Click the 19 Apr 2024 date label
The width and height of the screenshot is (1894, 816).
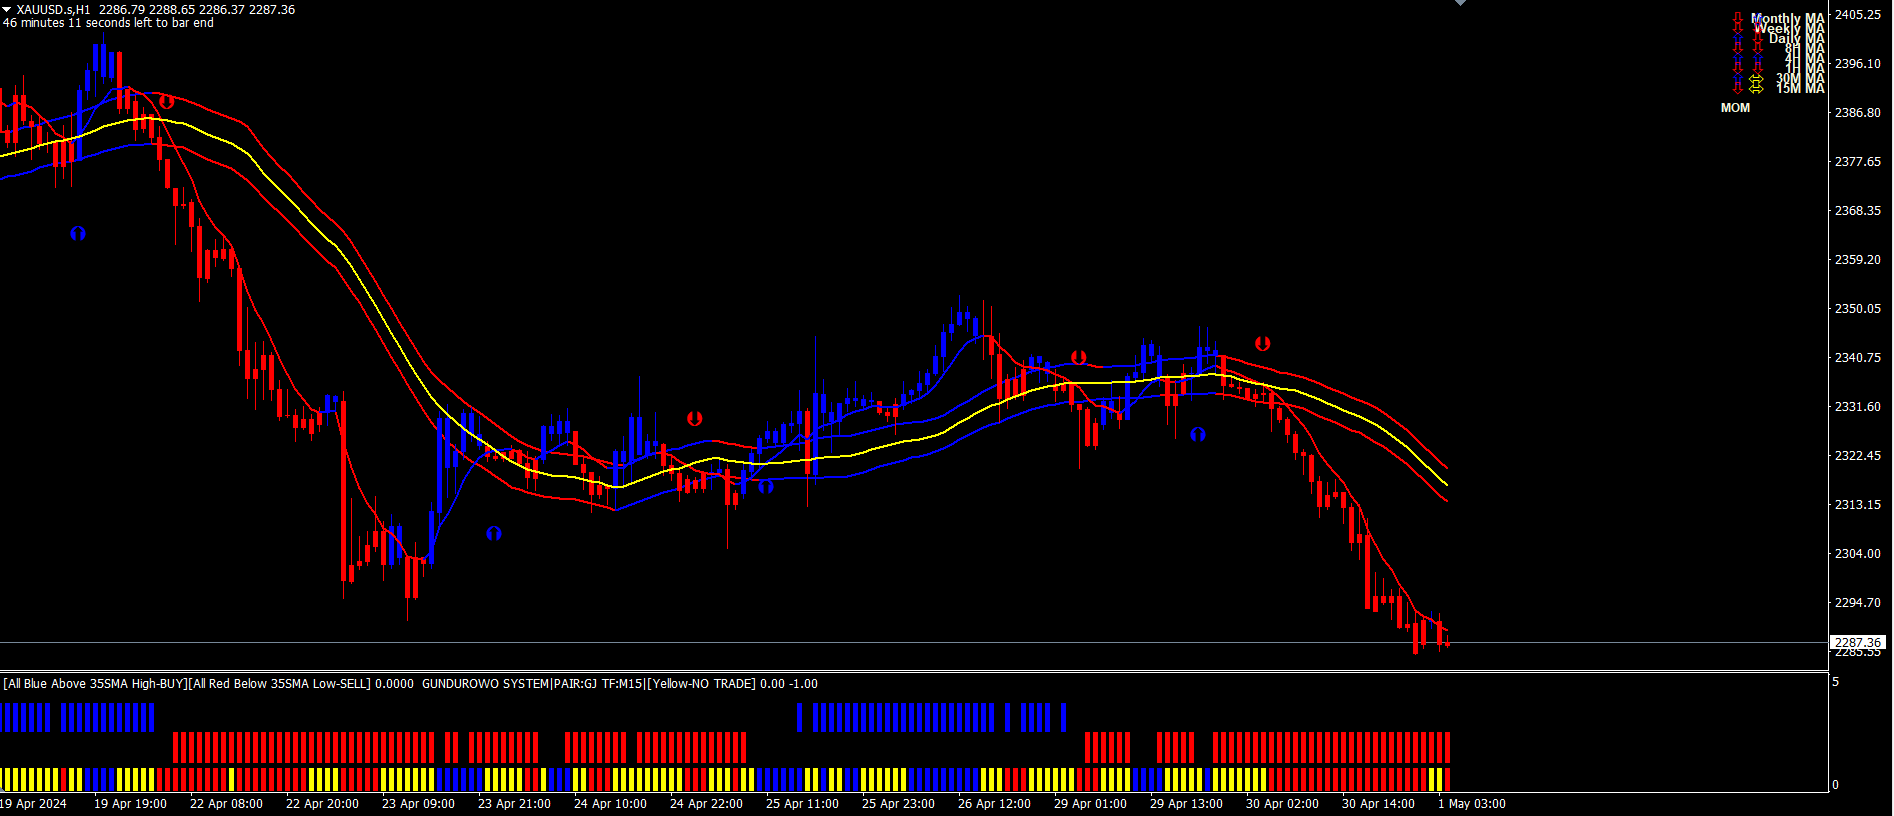coord(34,804)
